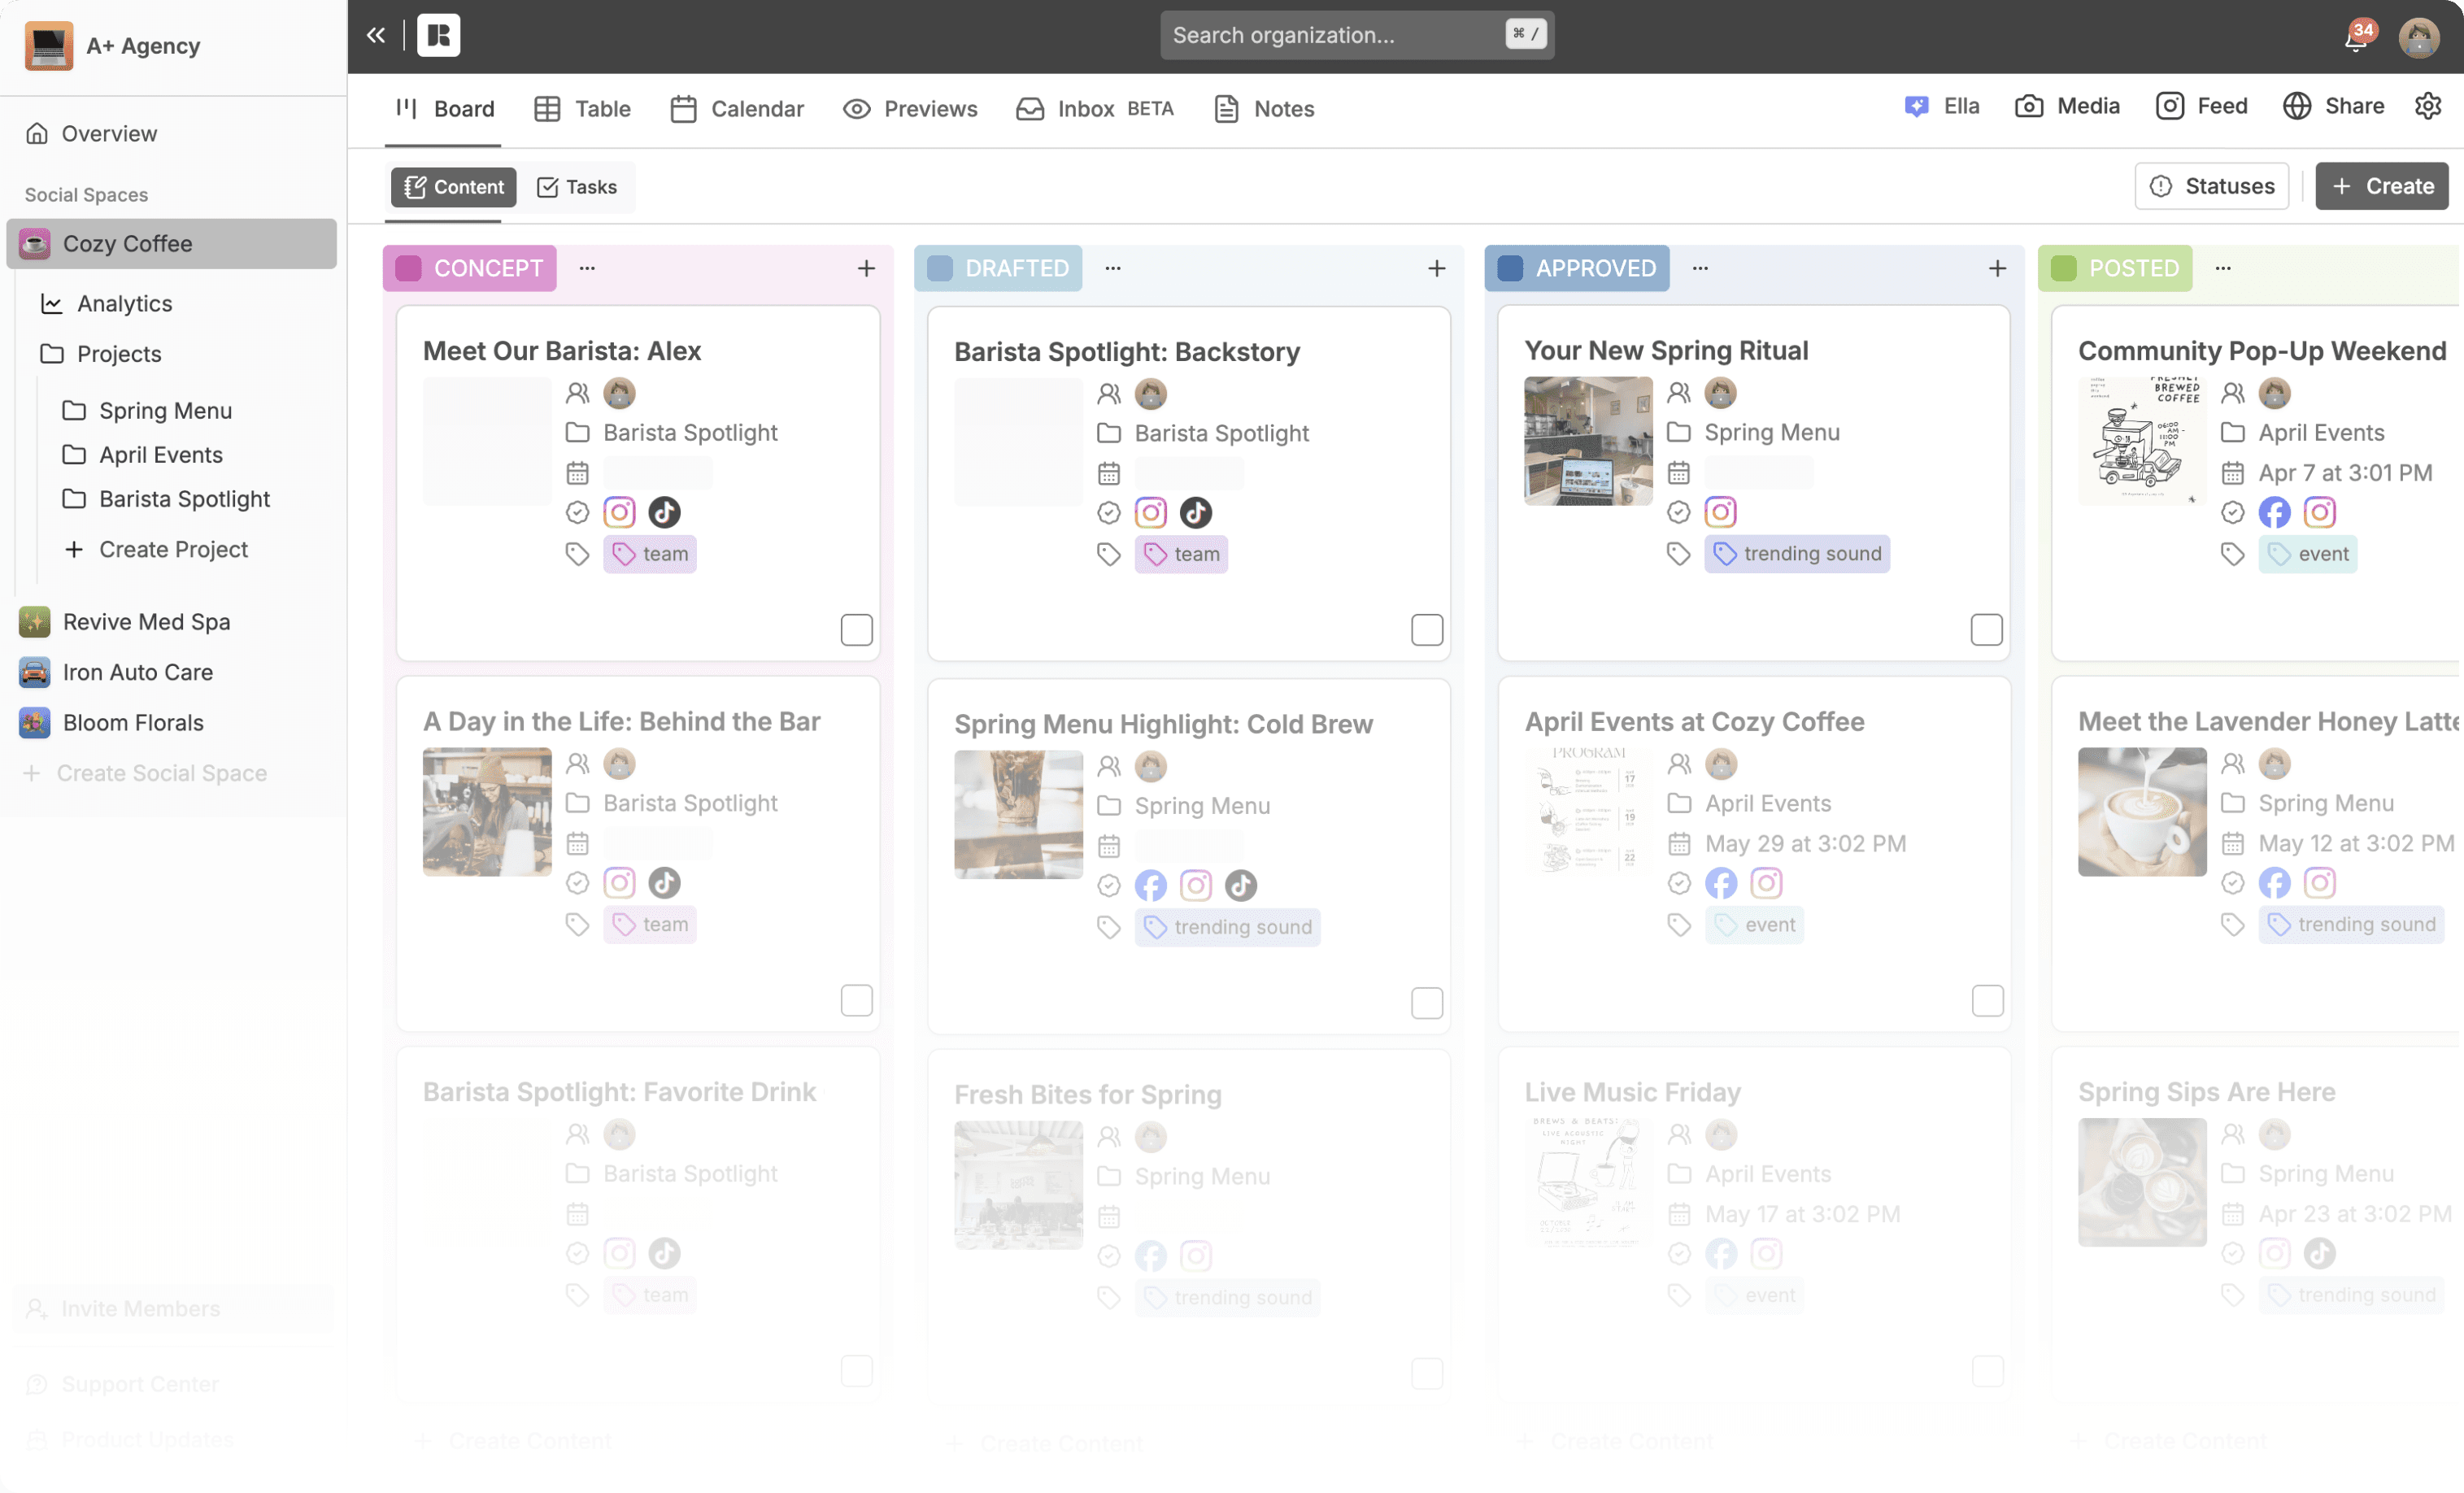Viewport: 2464px width, 1493px height.
Task: Open user profile avatar in top bar
Action: point(2418,37)
